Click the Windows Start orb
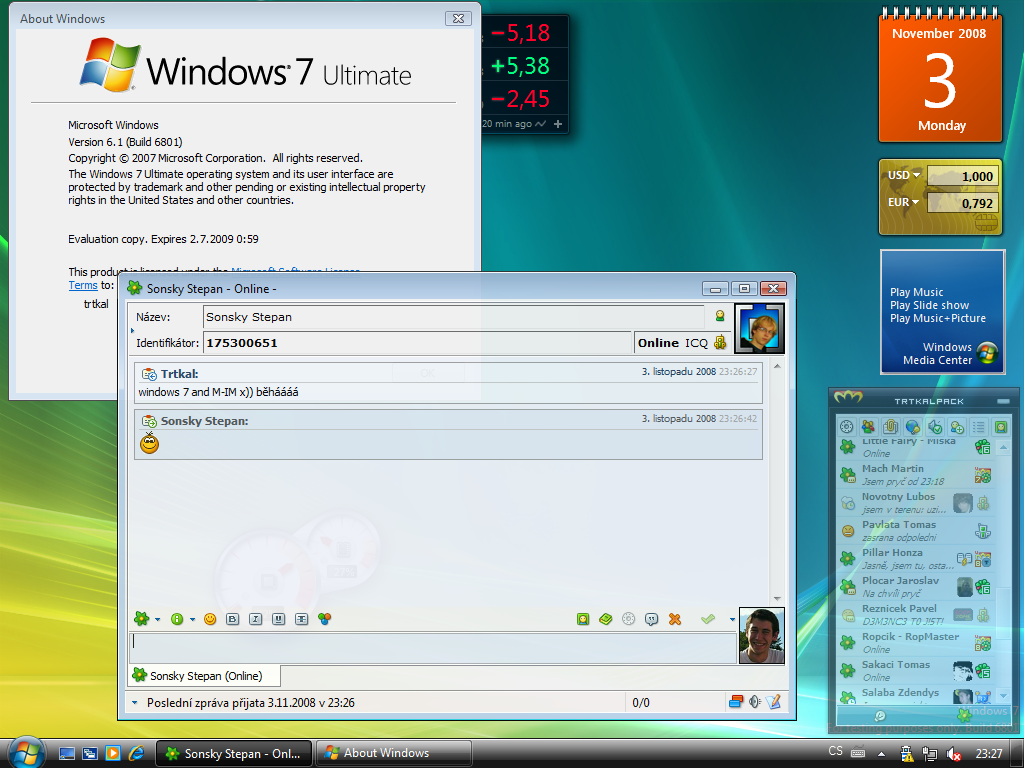Screen dimensions: 1024x768 (27, 752)
